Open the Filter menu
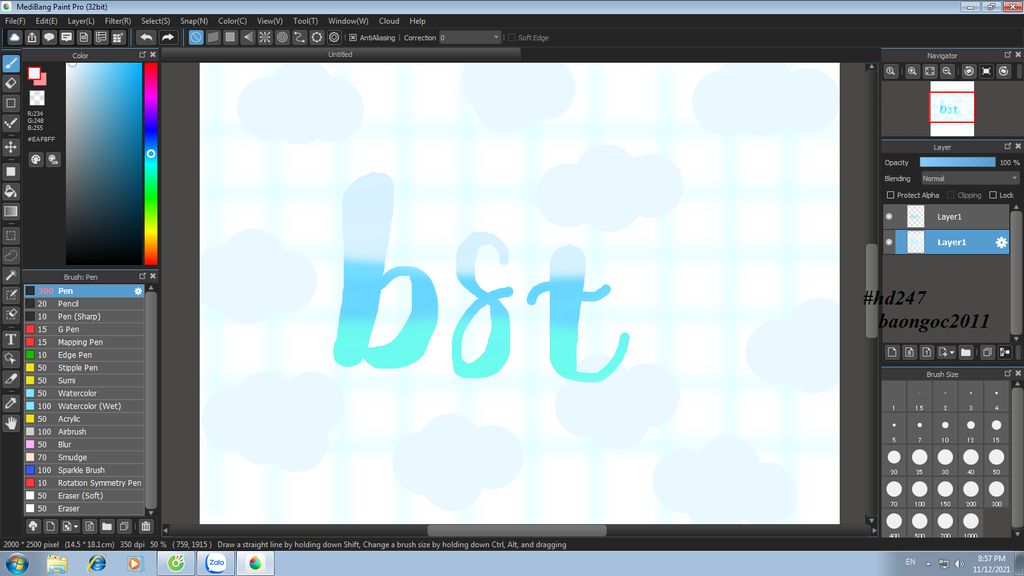Viewport: 1024px width, 576px height. coord(118,21)
